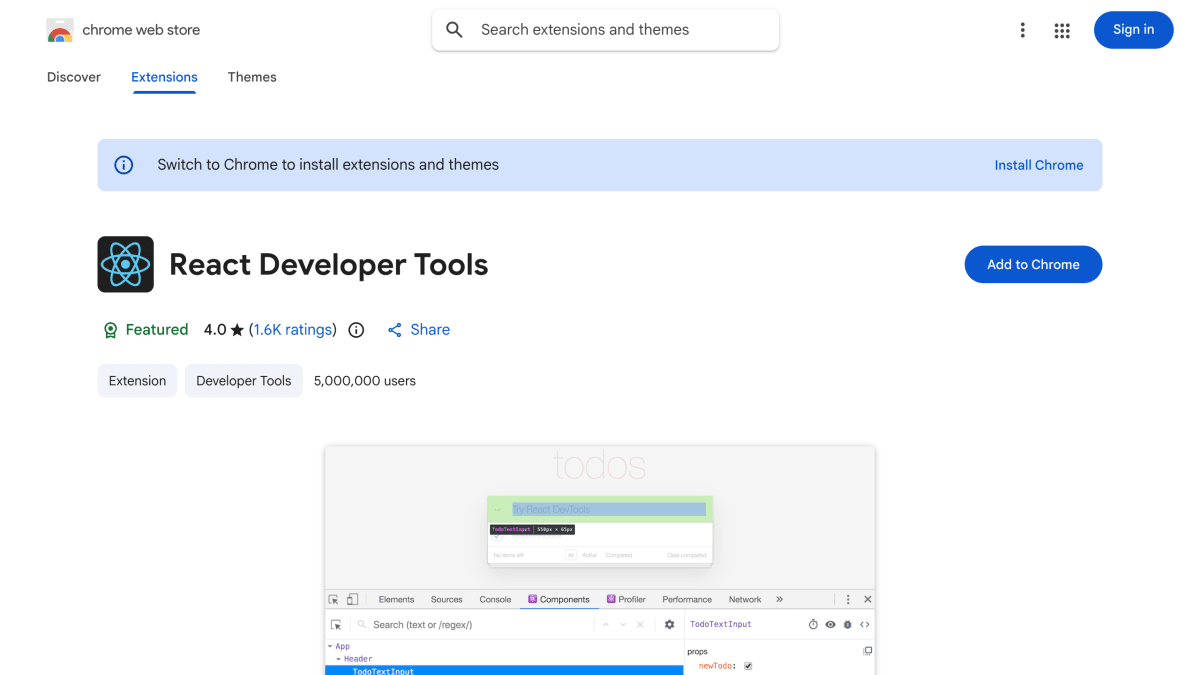Collapse the Header tree node in preview
The image size is (1200, 675).
coord(339,659)
